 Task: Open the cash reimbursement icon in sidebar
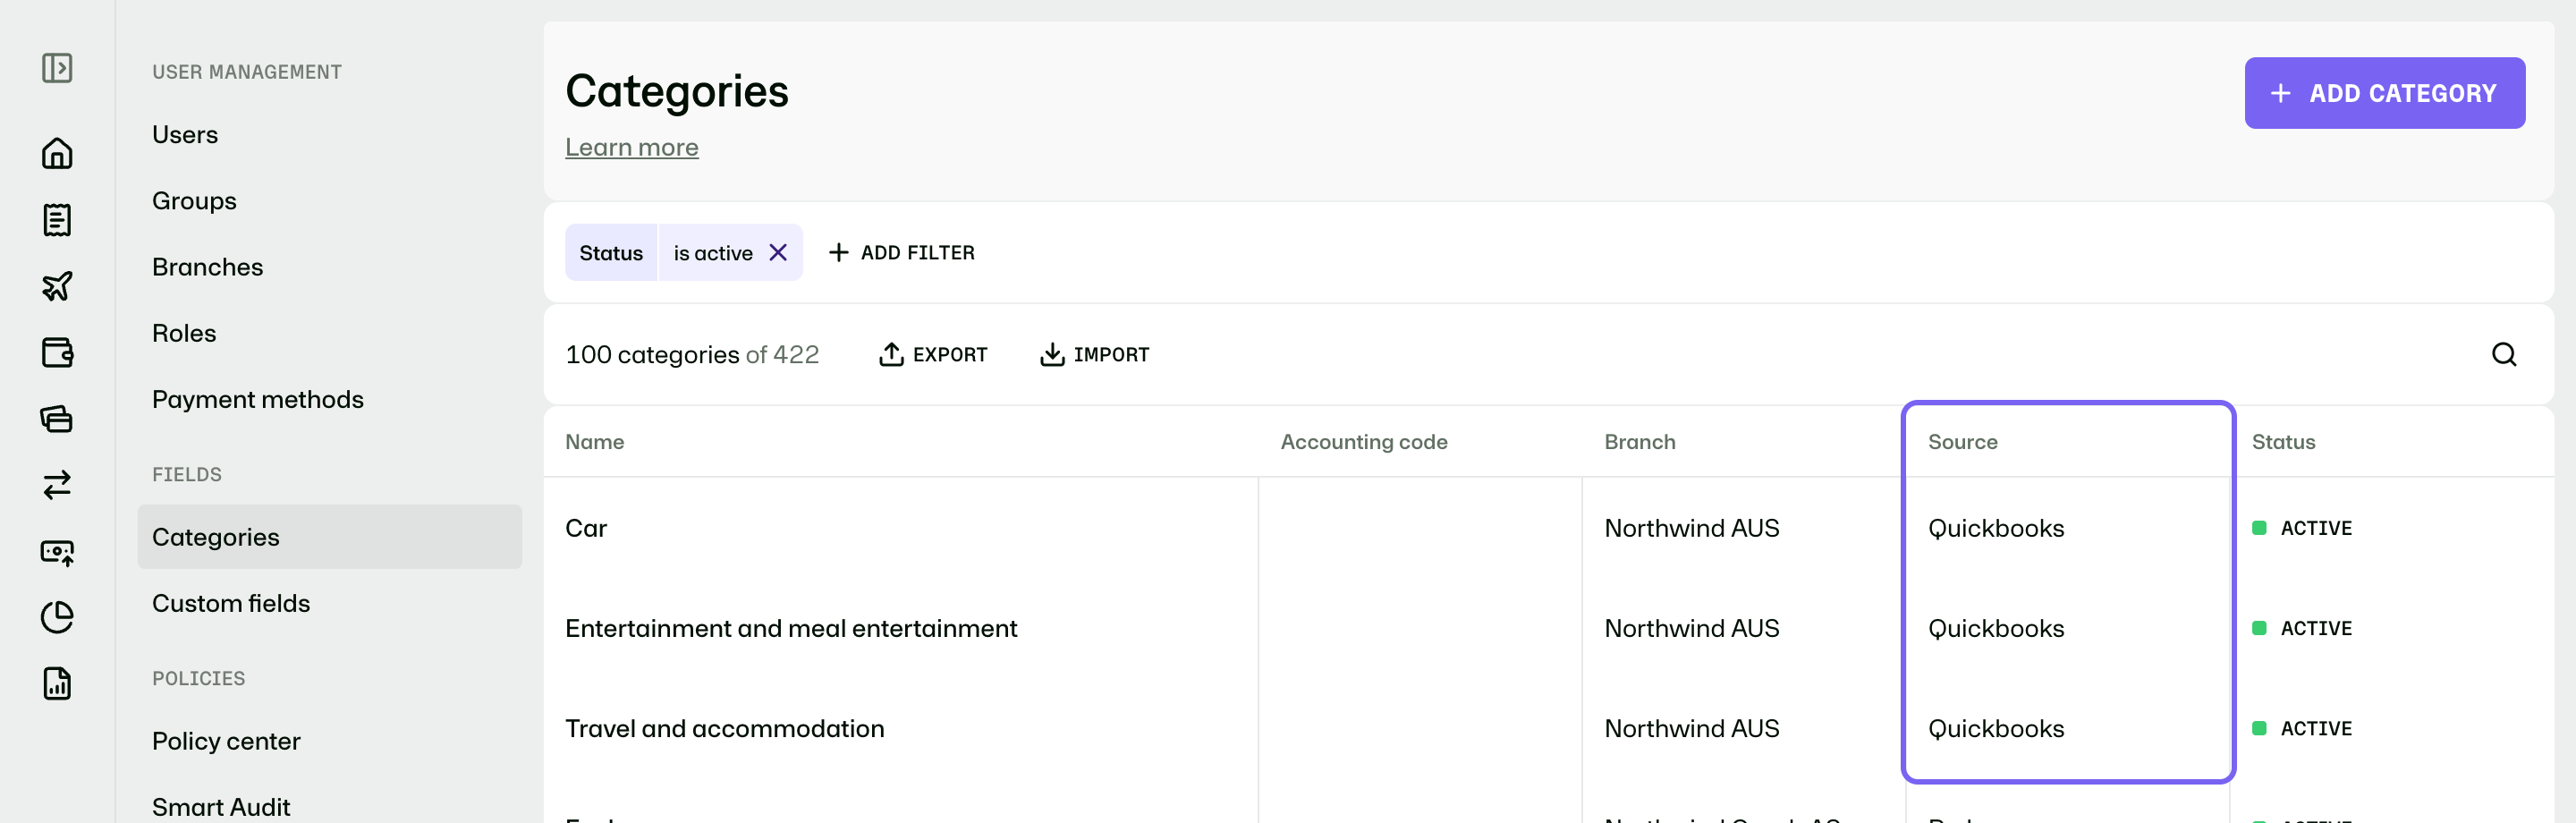(x=57, y=551)
